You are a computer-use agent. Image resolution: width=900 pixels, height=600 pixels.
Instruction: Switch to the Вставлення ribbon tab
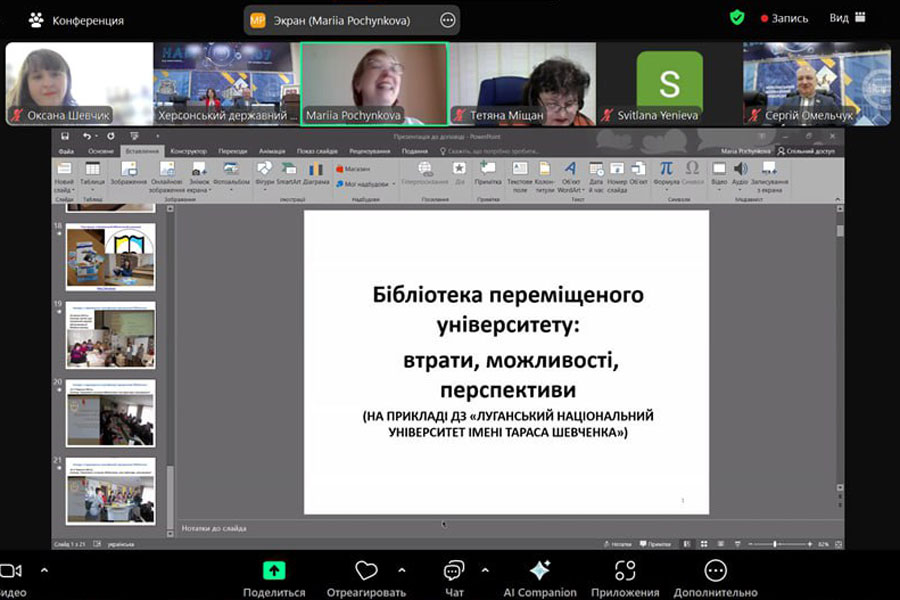140,151
